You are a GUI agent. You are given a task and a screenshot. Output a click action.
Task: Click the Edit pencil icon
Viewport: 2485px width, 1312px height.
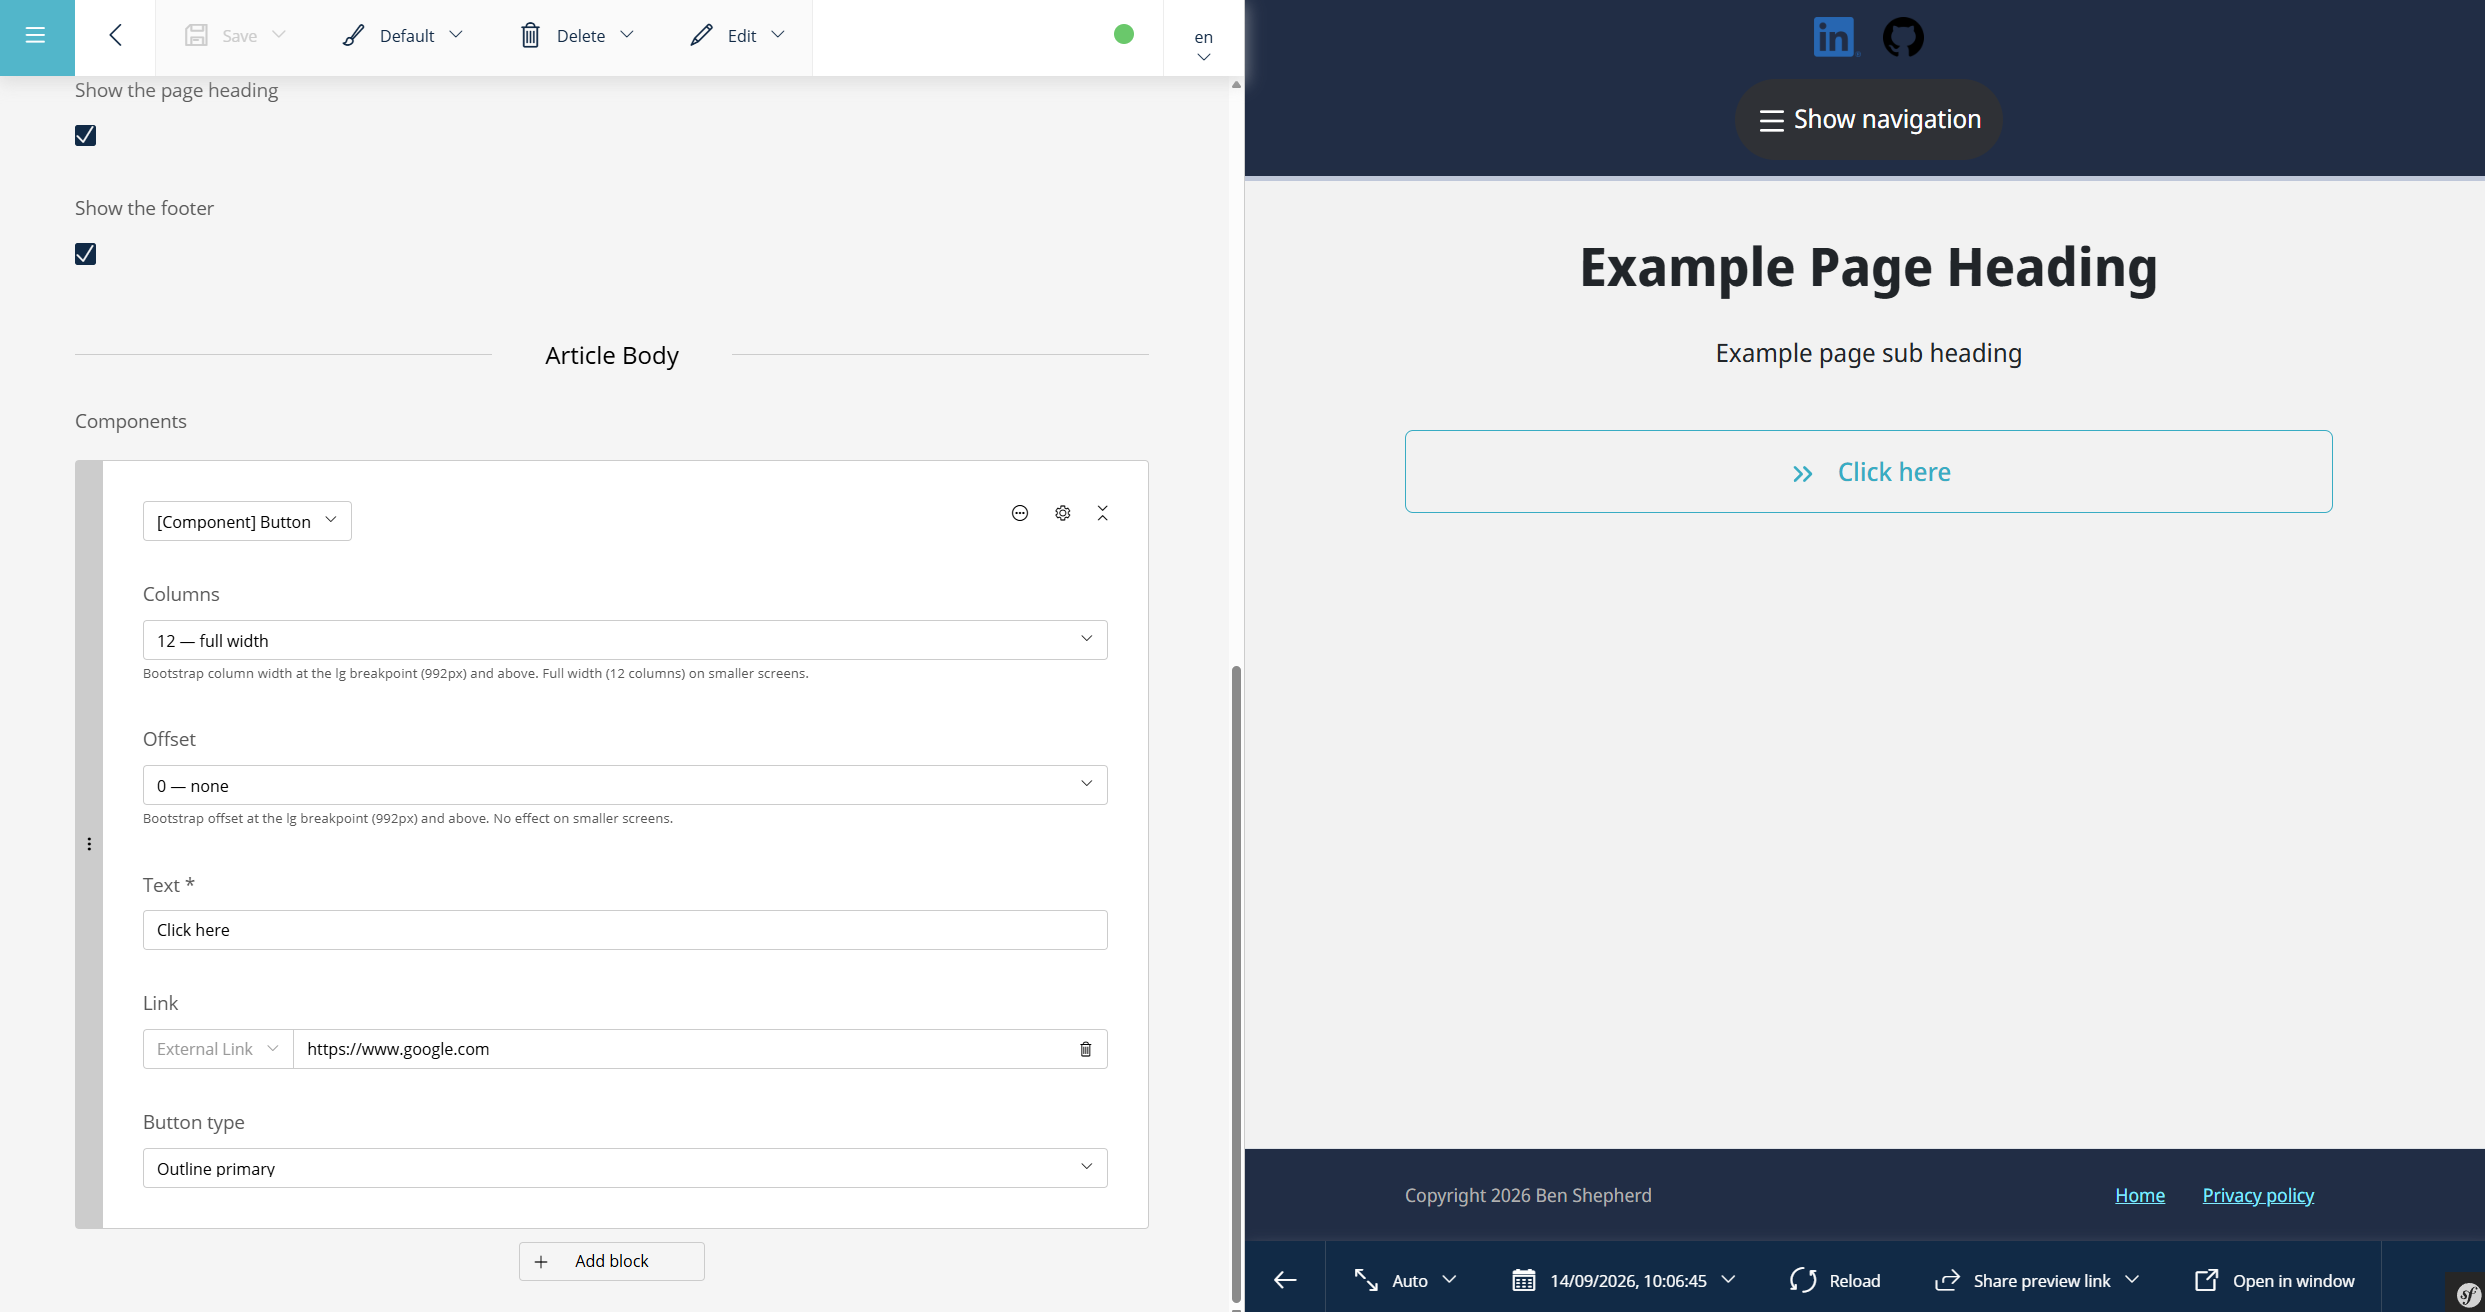click(702, 36)
